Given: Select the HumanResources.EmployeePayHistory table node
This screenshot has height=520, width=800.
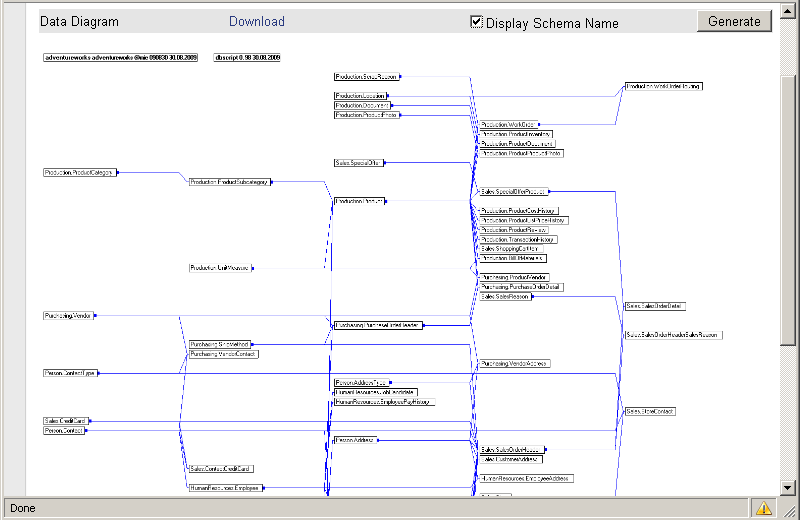Looking at the screenshot, I should point(384,402).
